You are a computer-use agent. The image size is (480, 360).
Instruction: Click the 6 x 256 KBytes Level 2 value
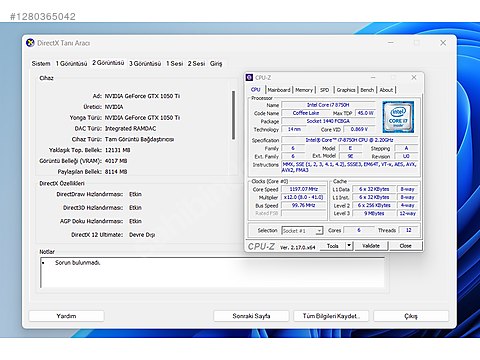(x=374, y=205)
